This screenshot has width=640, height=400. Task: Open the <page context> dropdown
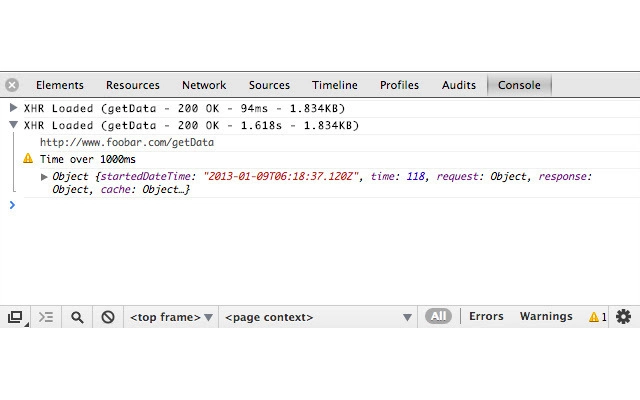click(x=318, y=317)
